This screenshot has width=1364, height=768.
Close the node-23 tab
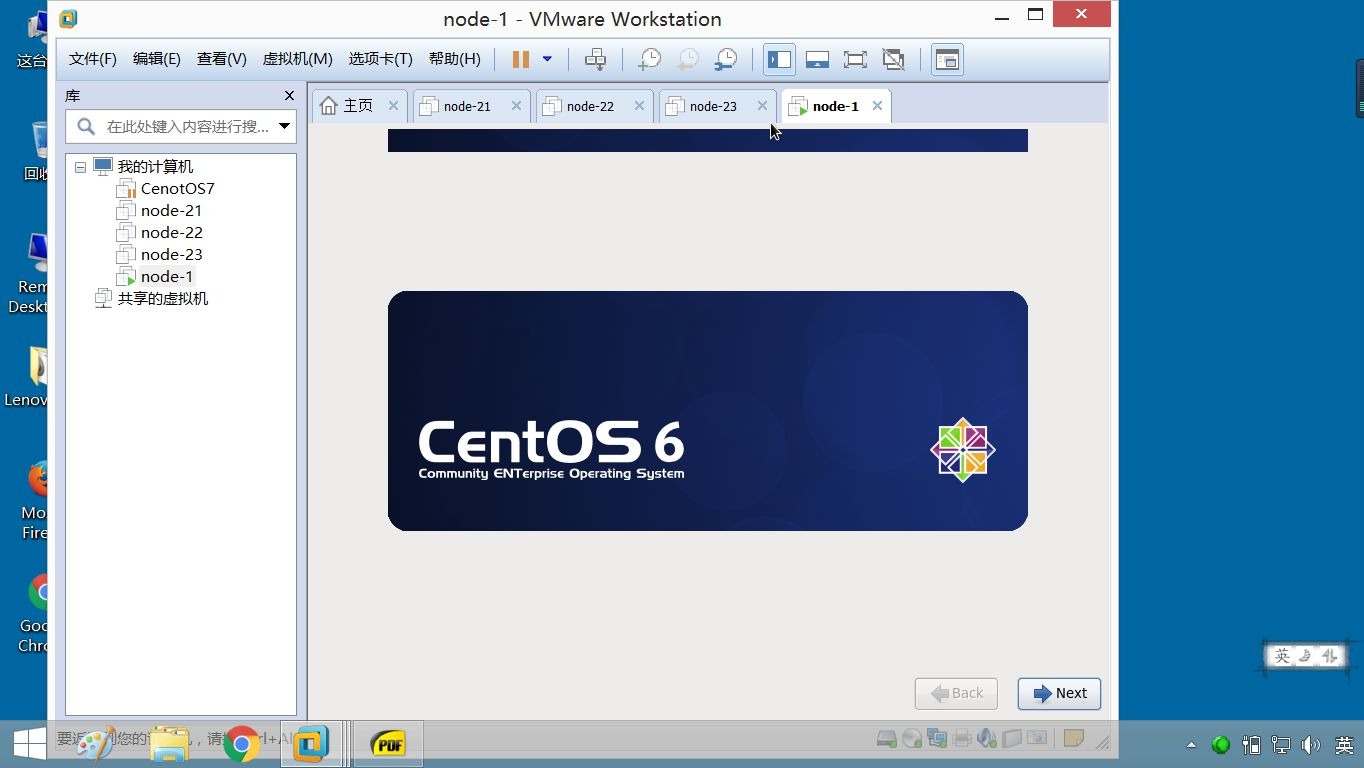762,106
